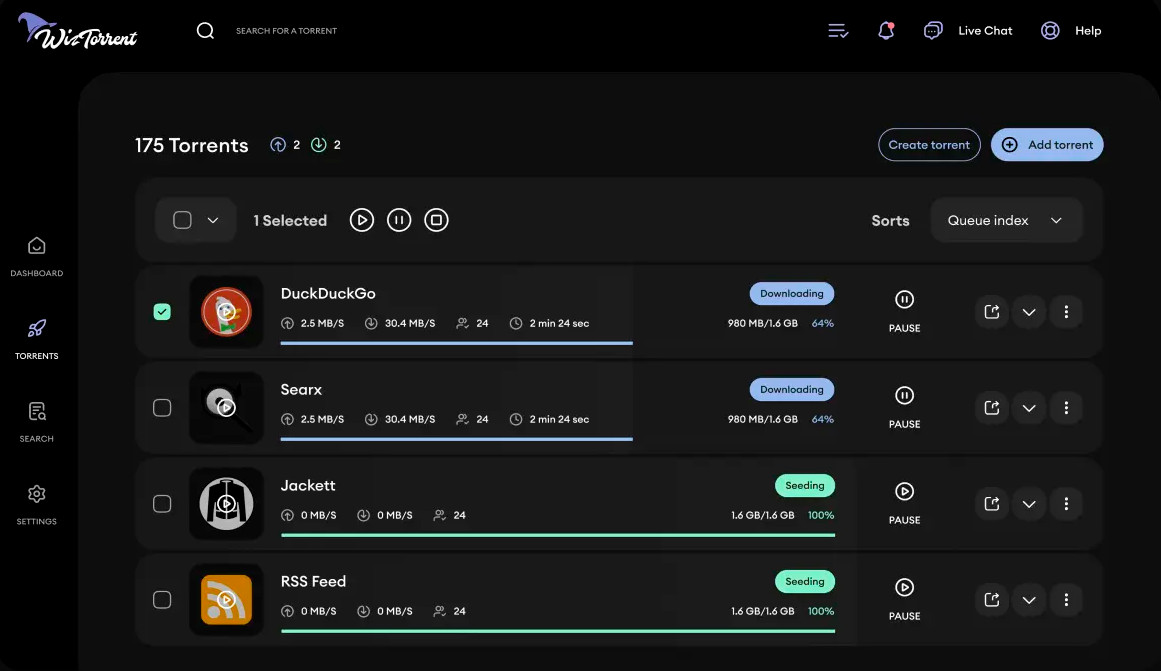Start selected torrents with play icon
Viewport: 1161px width, 671px height.
361,220
